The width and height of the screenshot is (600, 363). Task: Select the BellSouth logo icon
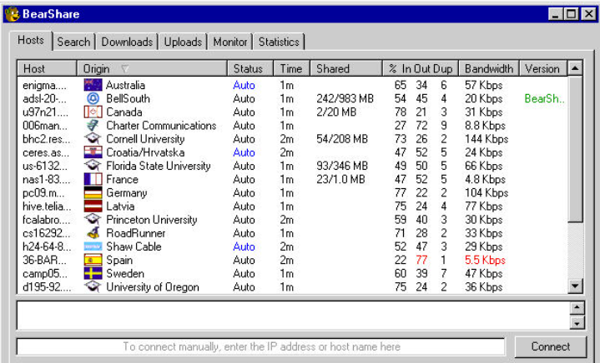93,99
